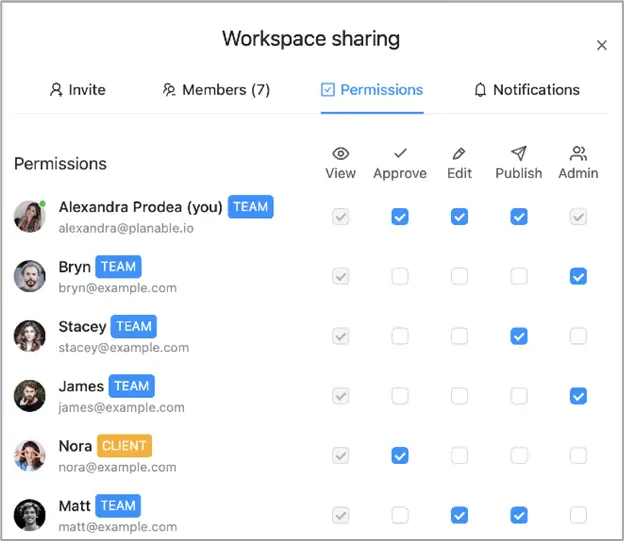Uncheck Publish permission for Stacey
This screenshot has height=541, width=624.
coord(519,336)
